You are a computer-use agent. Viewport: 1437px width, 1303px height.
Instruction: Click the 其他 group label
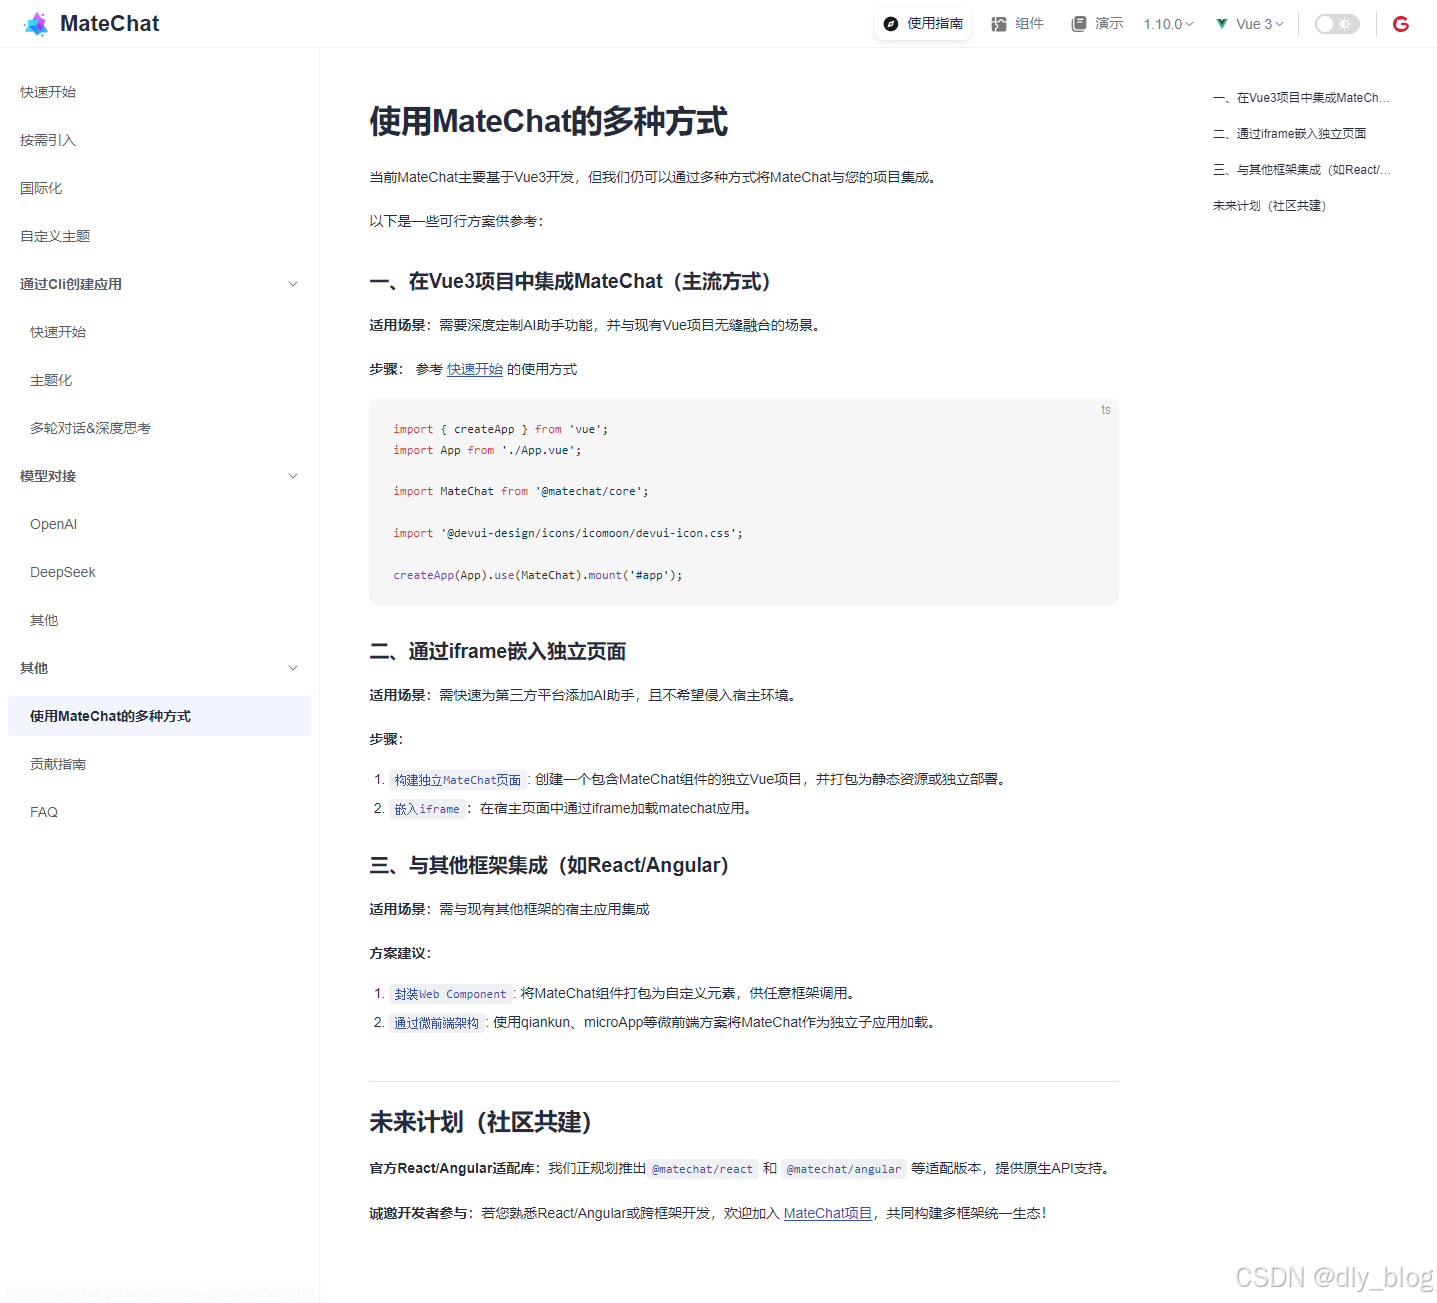34,668
